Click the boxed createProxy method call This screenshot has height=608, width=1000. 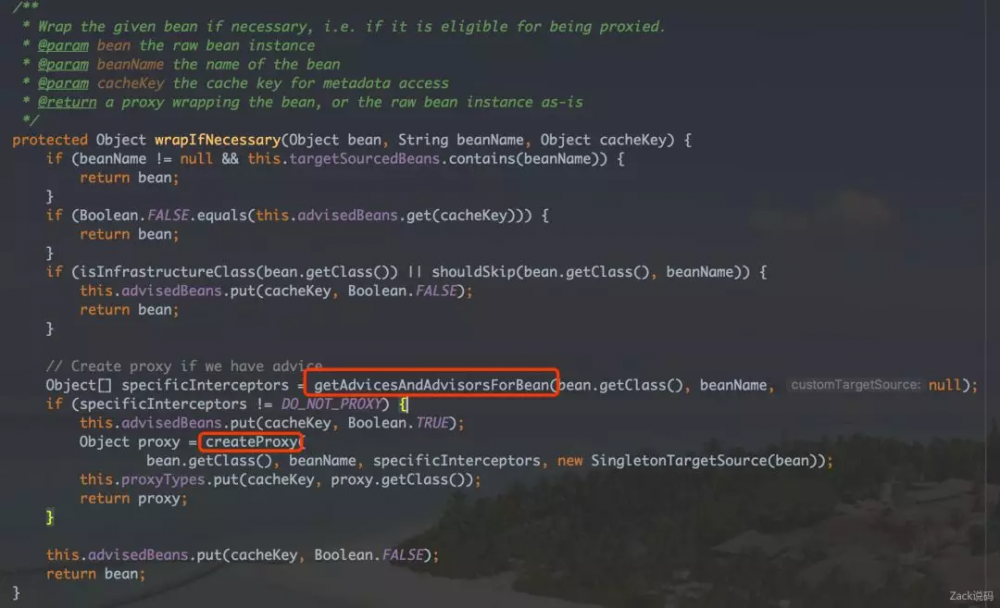(252, 441)
